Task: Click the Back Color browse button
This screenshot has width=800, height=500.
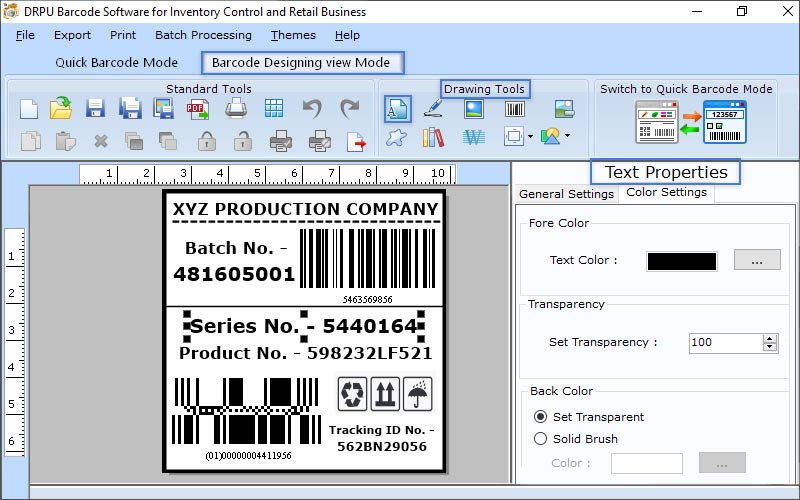Action: click(x=722, y=463)
